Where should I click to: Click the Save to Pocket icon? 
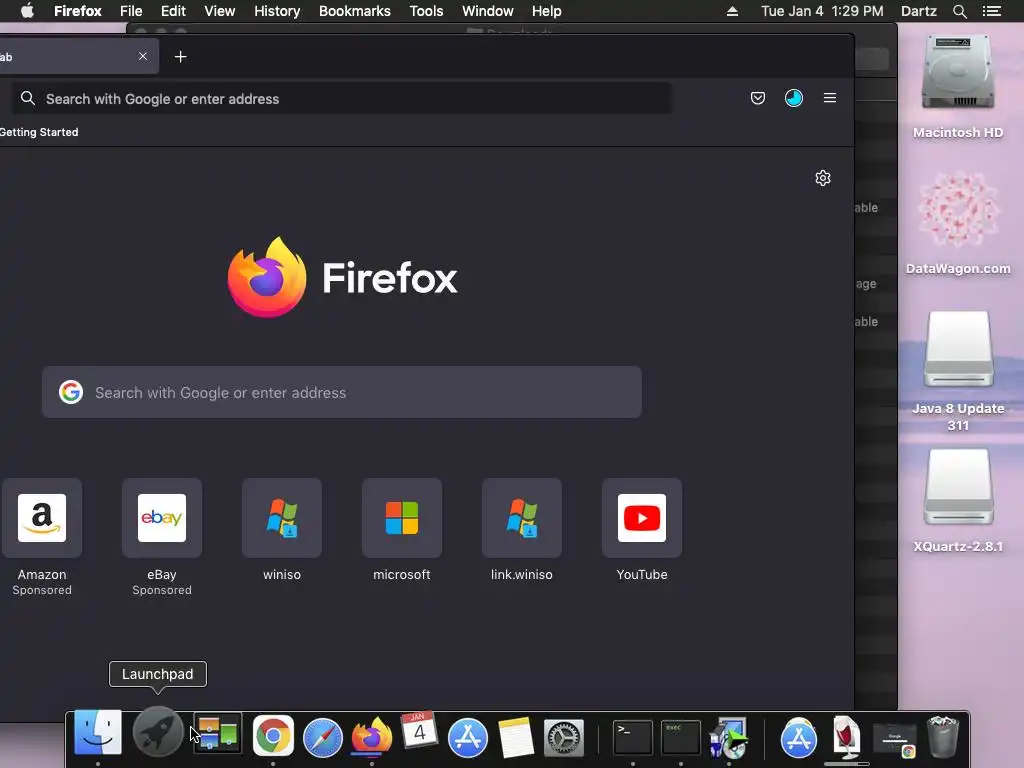(758, 98)
